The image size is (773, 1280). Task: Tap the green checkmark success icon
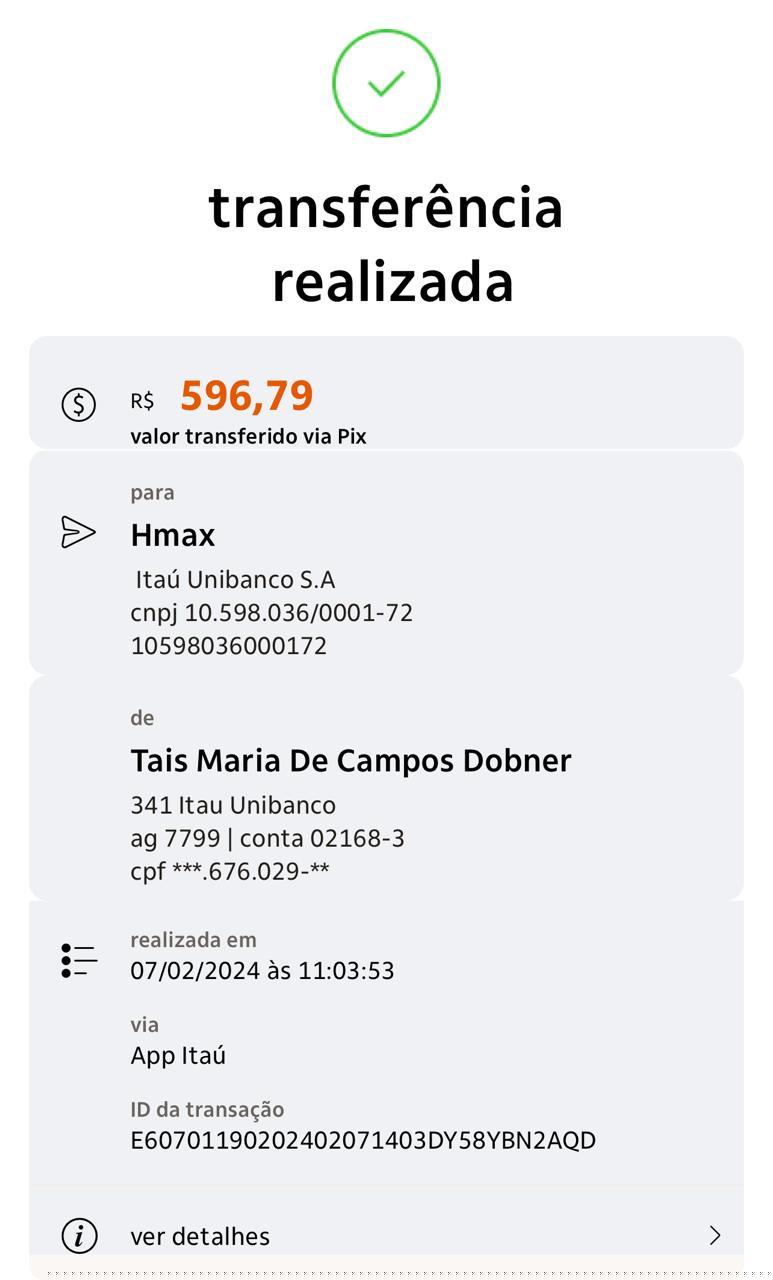click(x=386, y=83)
